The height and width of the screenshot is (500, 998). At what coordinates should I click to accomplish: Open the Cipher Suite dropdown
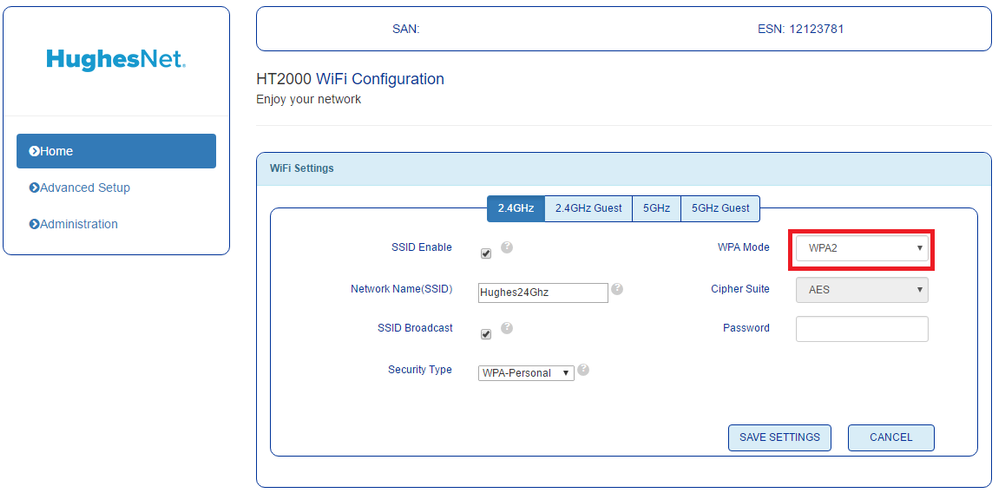click(x=862, y=289)
